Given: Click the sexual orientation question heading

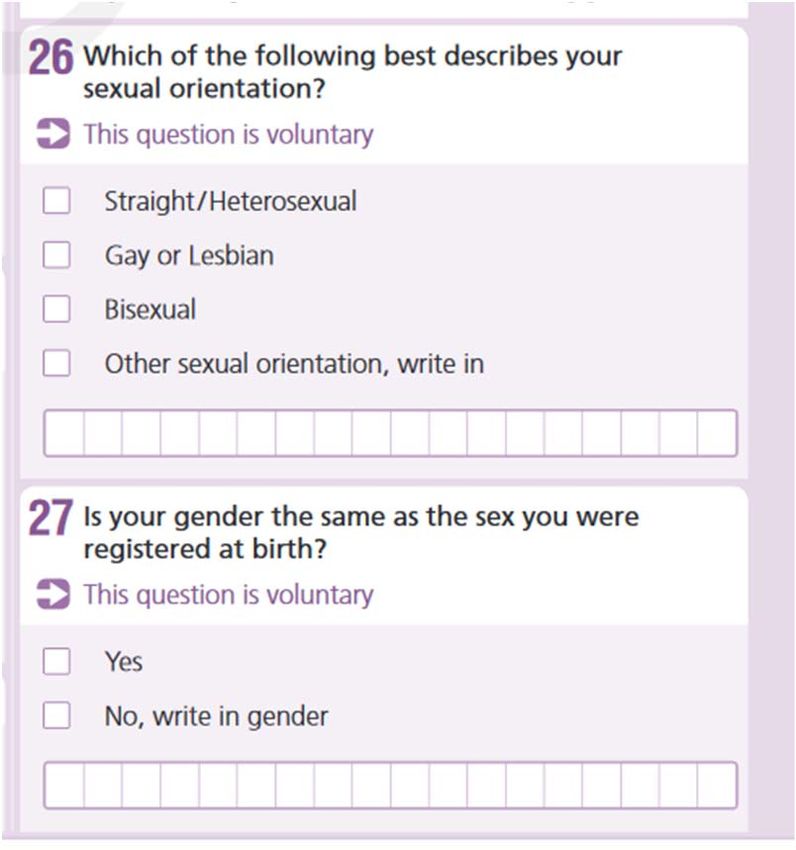Looking at the screenshot, I should tap(352, 72).
